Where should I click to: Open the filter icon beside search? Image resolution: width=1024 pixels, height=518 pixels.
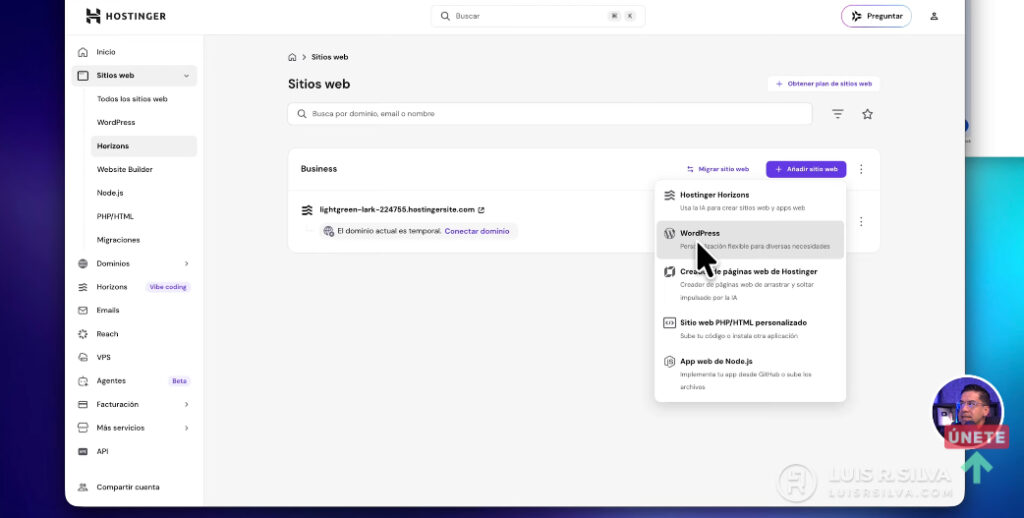(x=838, y=114)
